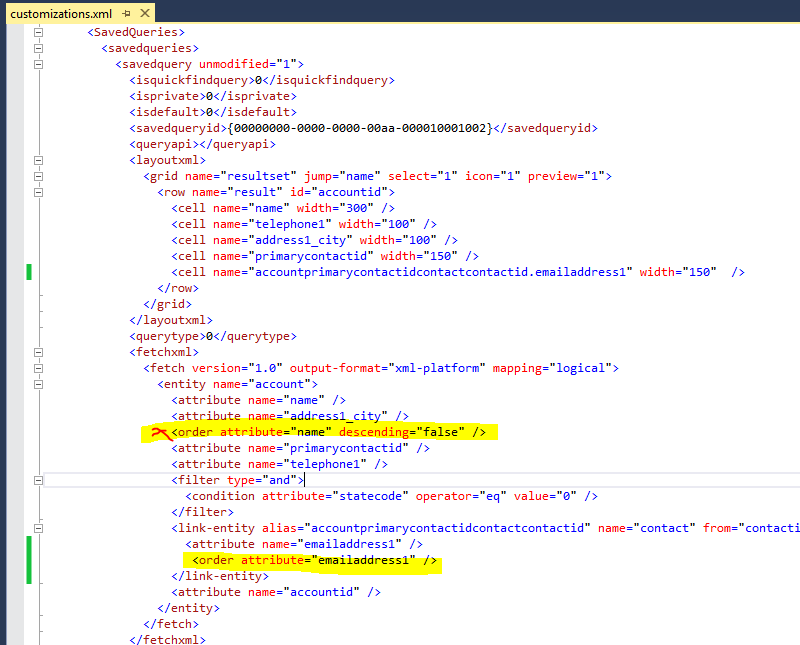The width and height of the screenshot is (800, 645).
Task: Pin the customizations.xml tab
Action: point(127,14)
